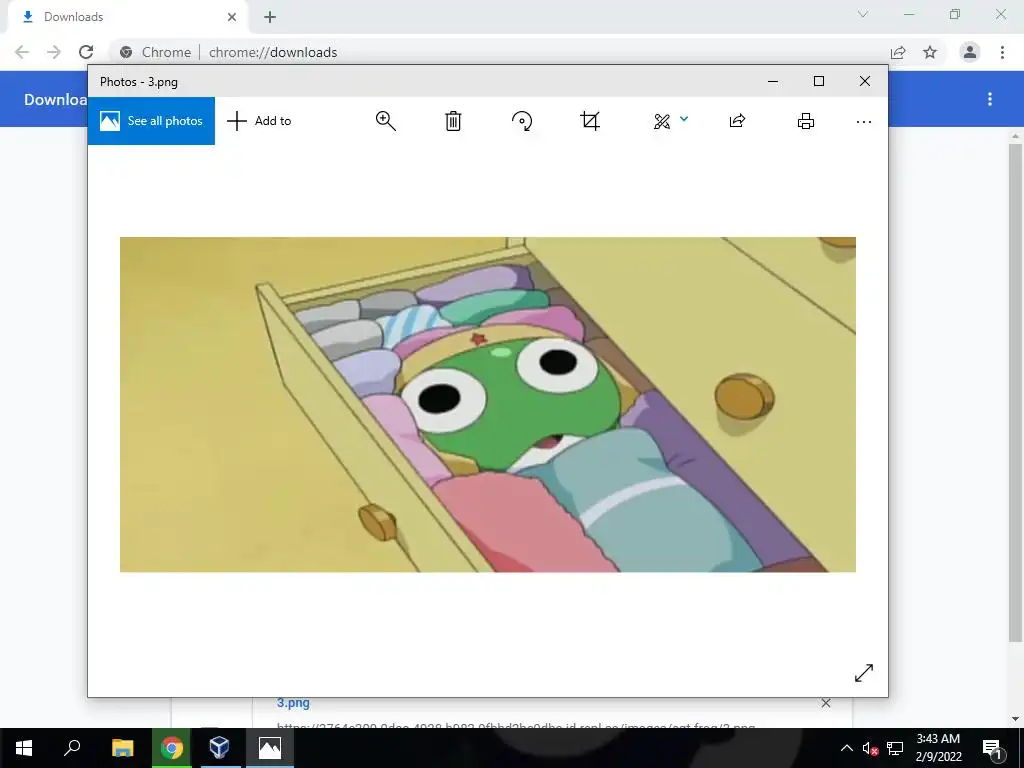Close the Photos - 3.png window
The height and width of the screenshot is (768, 1024).
pos(865,81)
